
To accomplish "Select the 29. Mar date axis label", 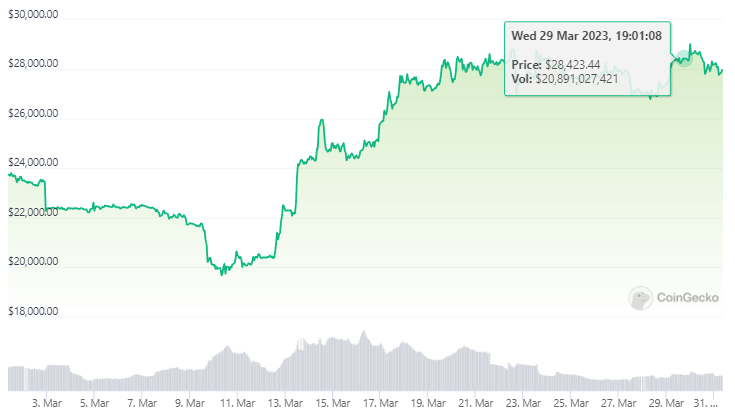I will coord(666,403).
